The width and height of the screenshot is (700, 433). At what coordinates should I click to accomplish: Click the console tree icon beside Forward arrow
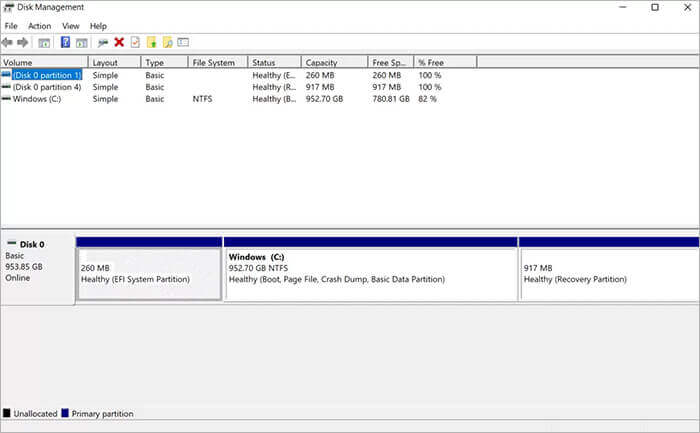44,42
